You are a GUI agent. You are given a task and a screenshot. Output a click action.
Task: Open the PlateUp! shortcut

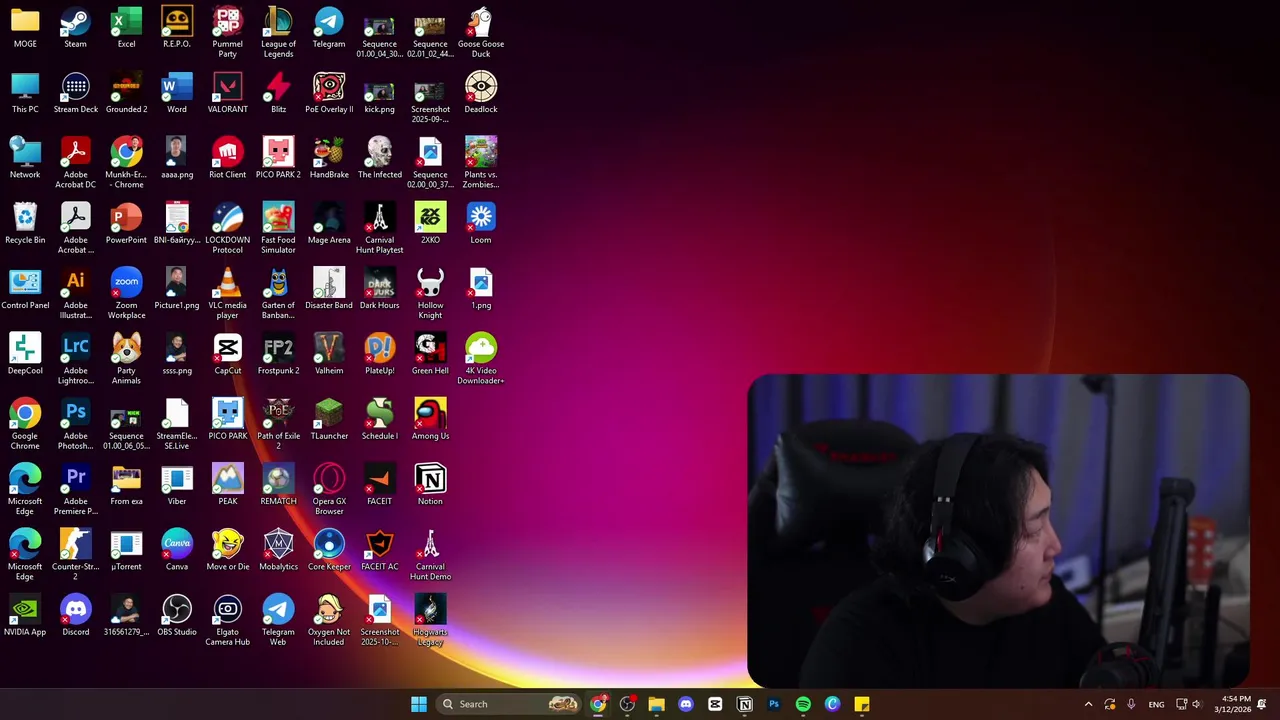pos(380,354)
